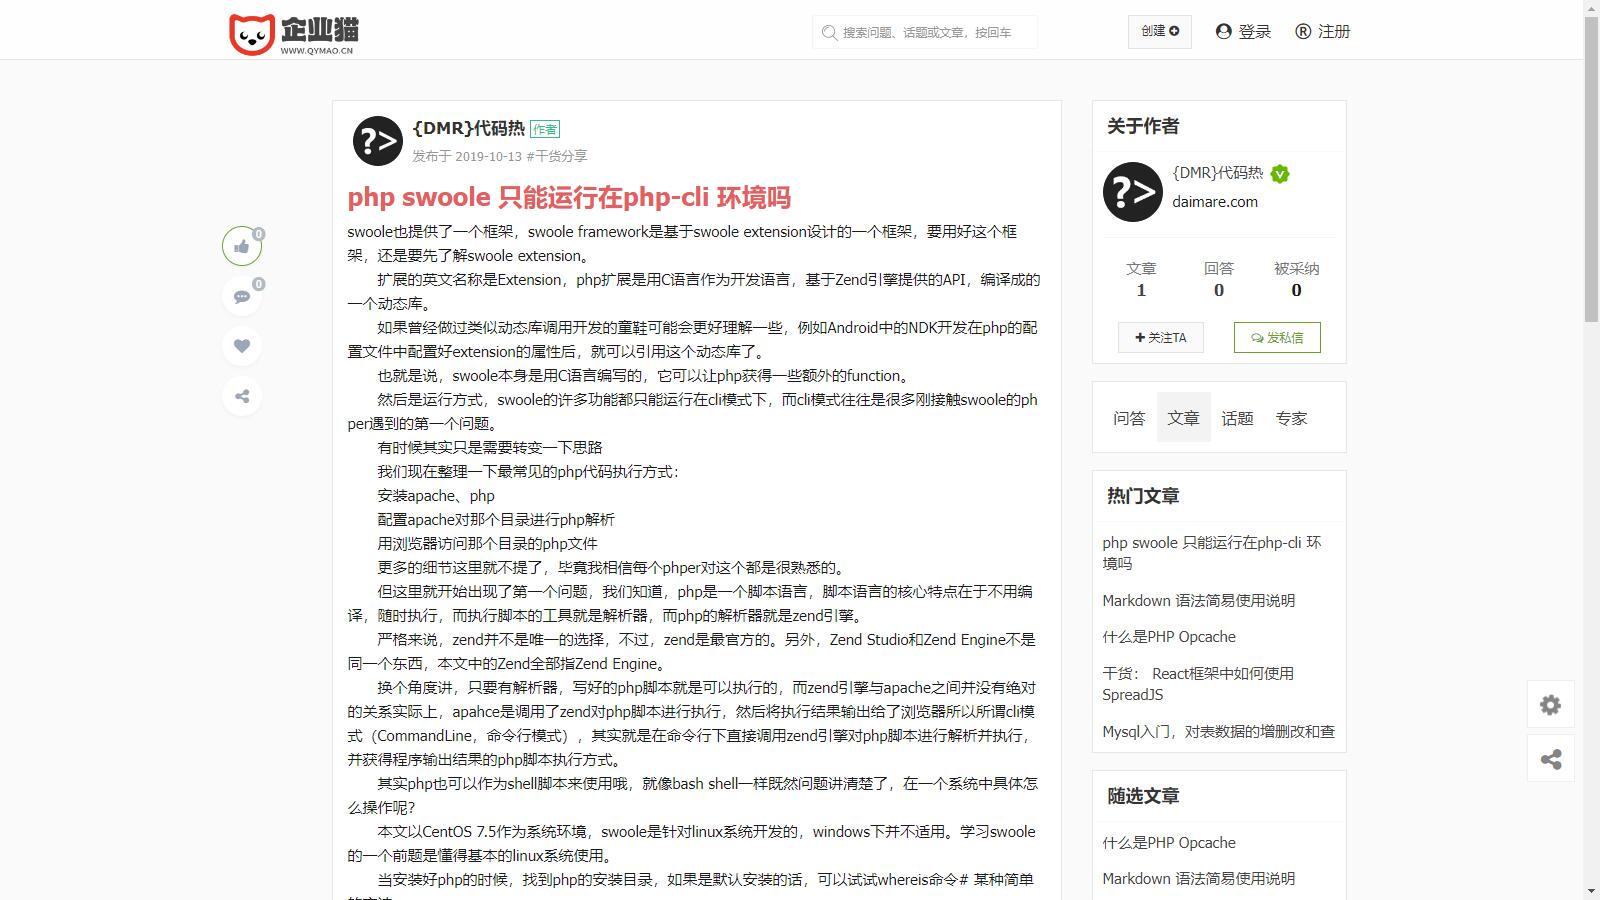Open hot article 什么是PHP Opcache
This screenshot has width=1600, height=900.
(x=1169, y=637)
